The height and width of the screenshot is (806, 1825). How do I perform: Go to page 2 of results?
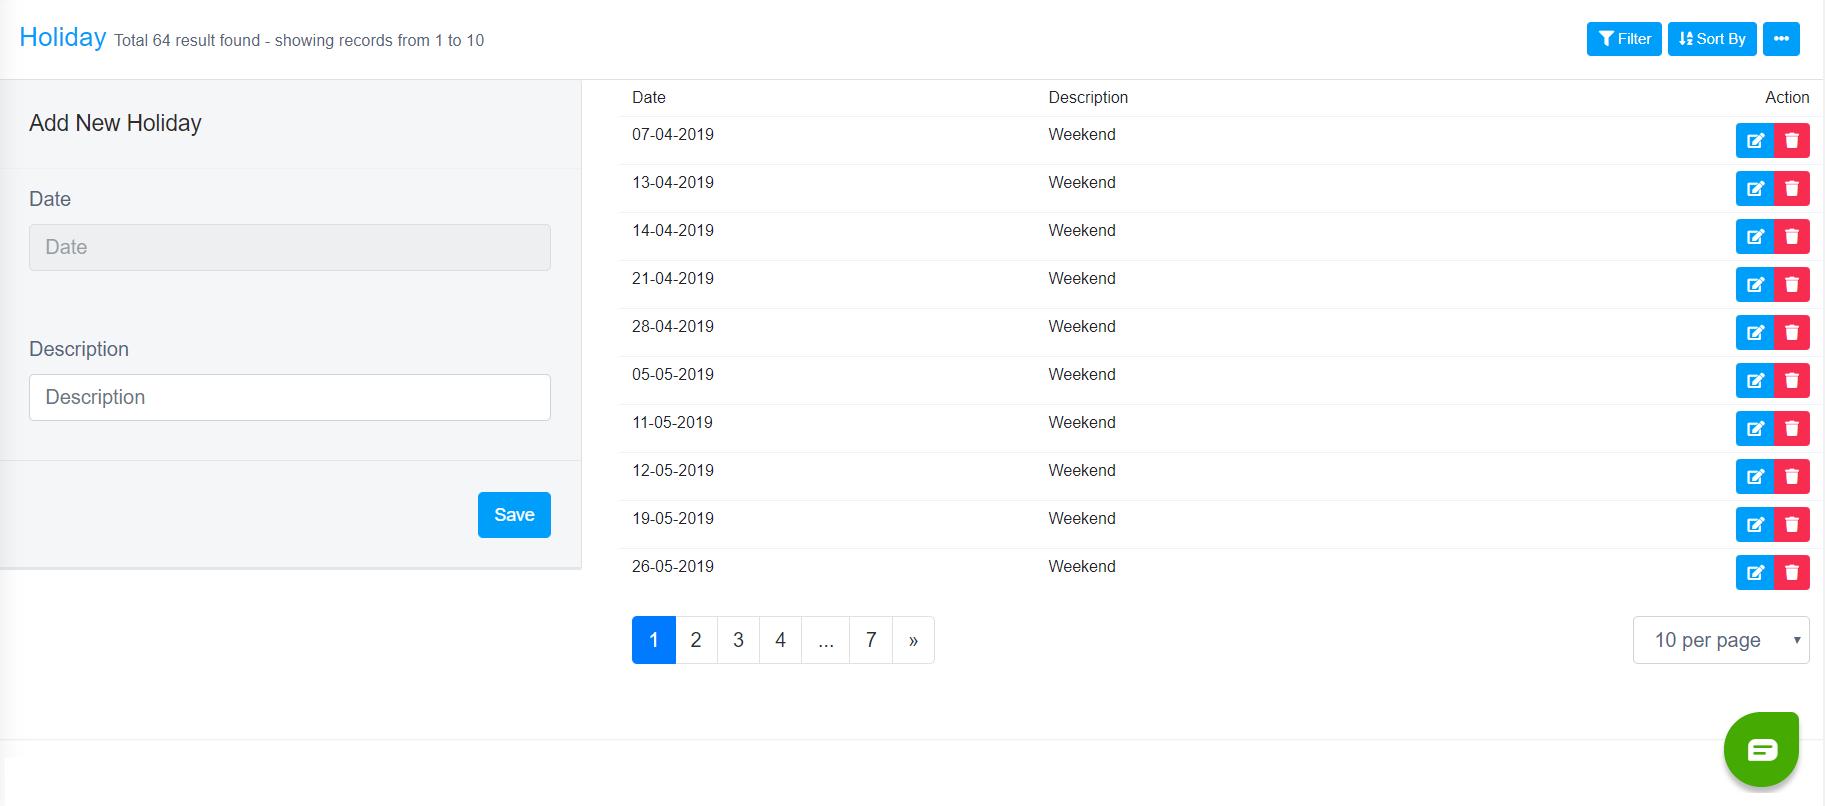[x=696, y=640]
